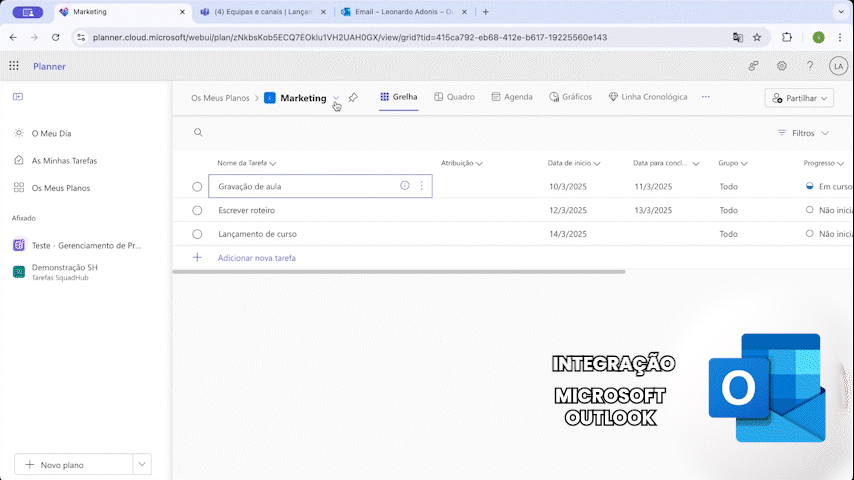The image size is (854, 480).
Task: Switch to the Gráficos view tab
Action: point(570,97)
